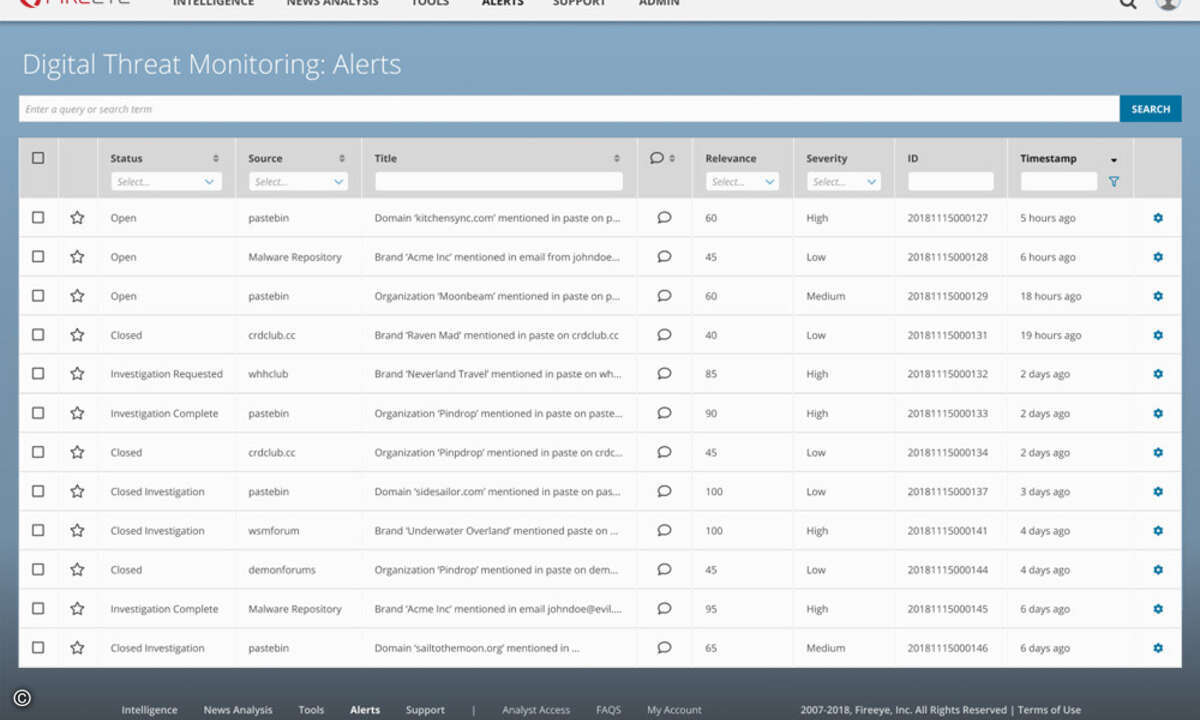Follow the footer My Account link
1200x720 pixels.
point(674,710)
